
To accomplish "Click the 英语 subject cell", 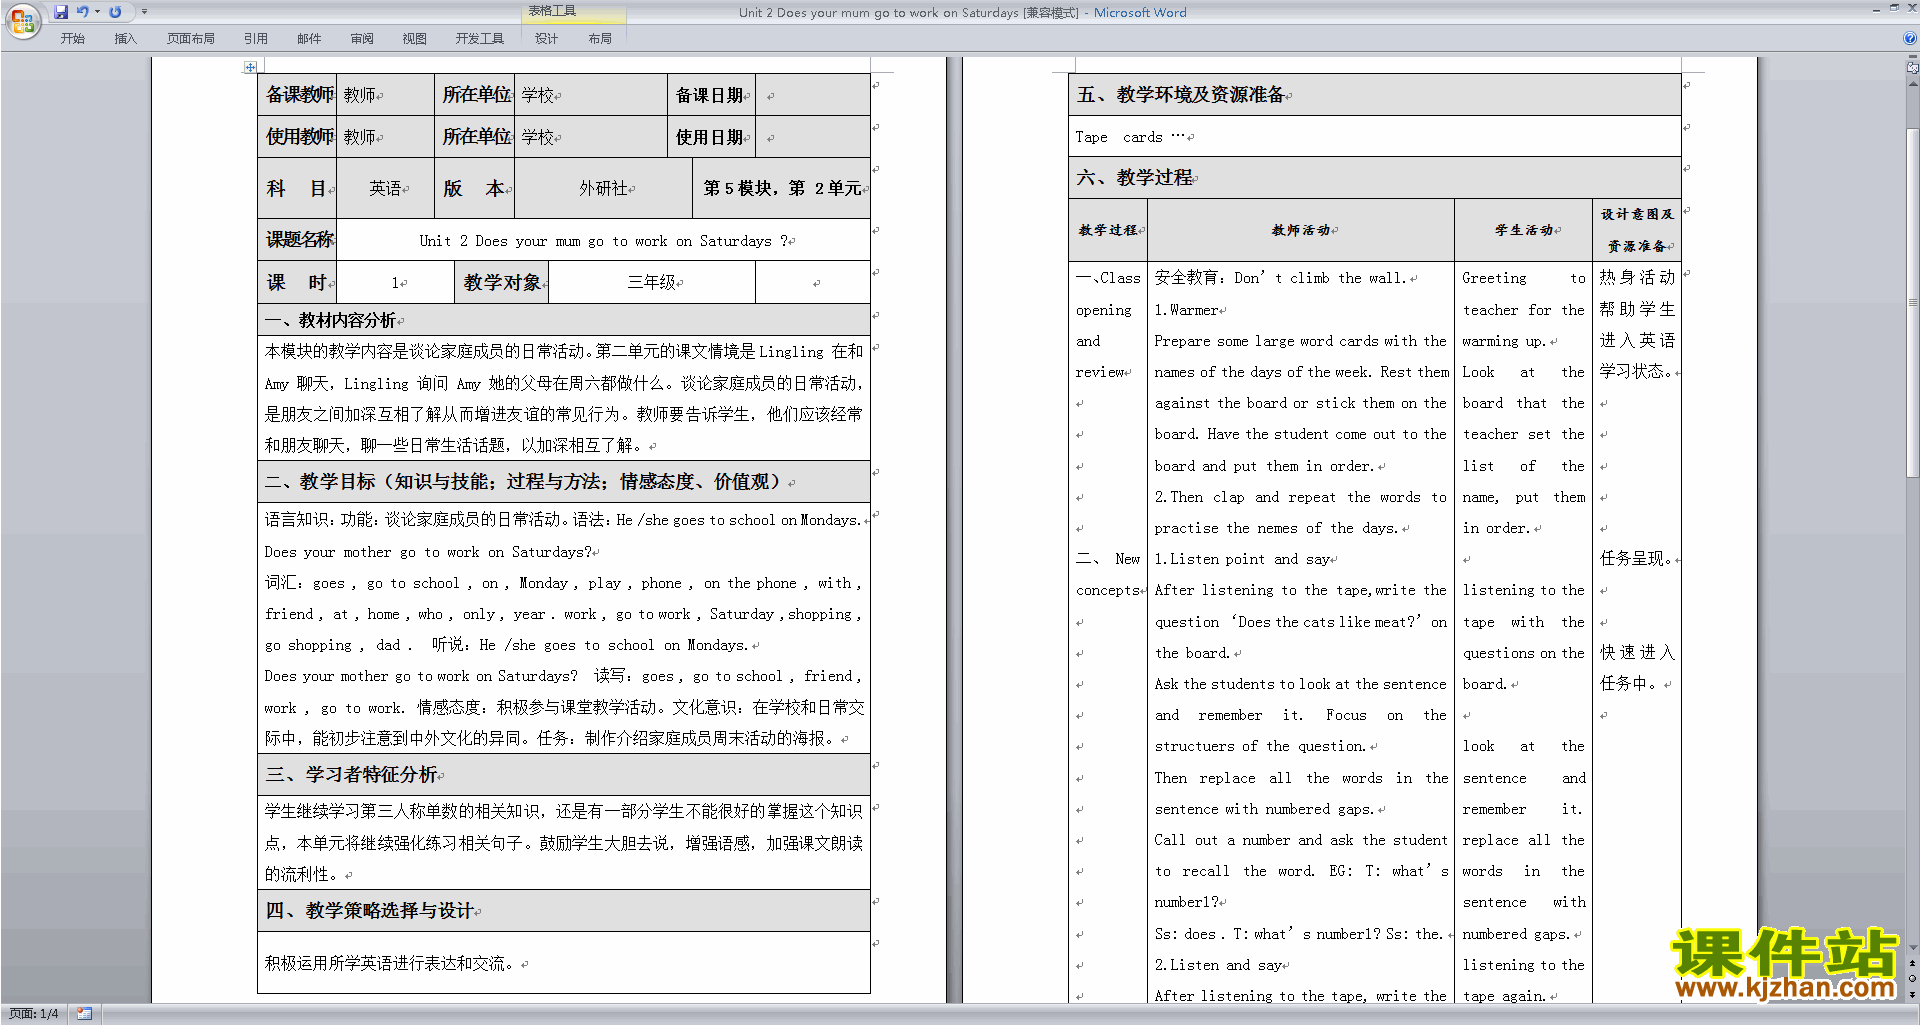I will point(386,188).
